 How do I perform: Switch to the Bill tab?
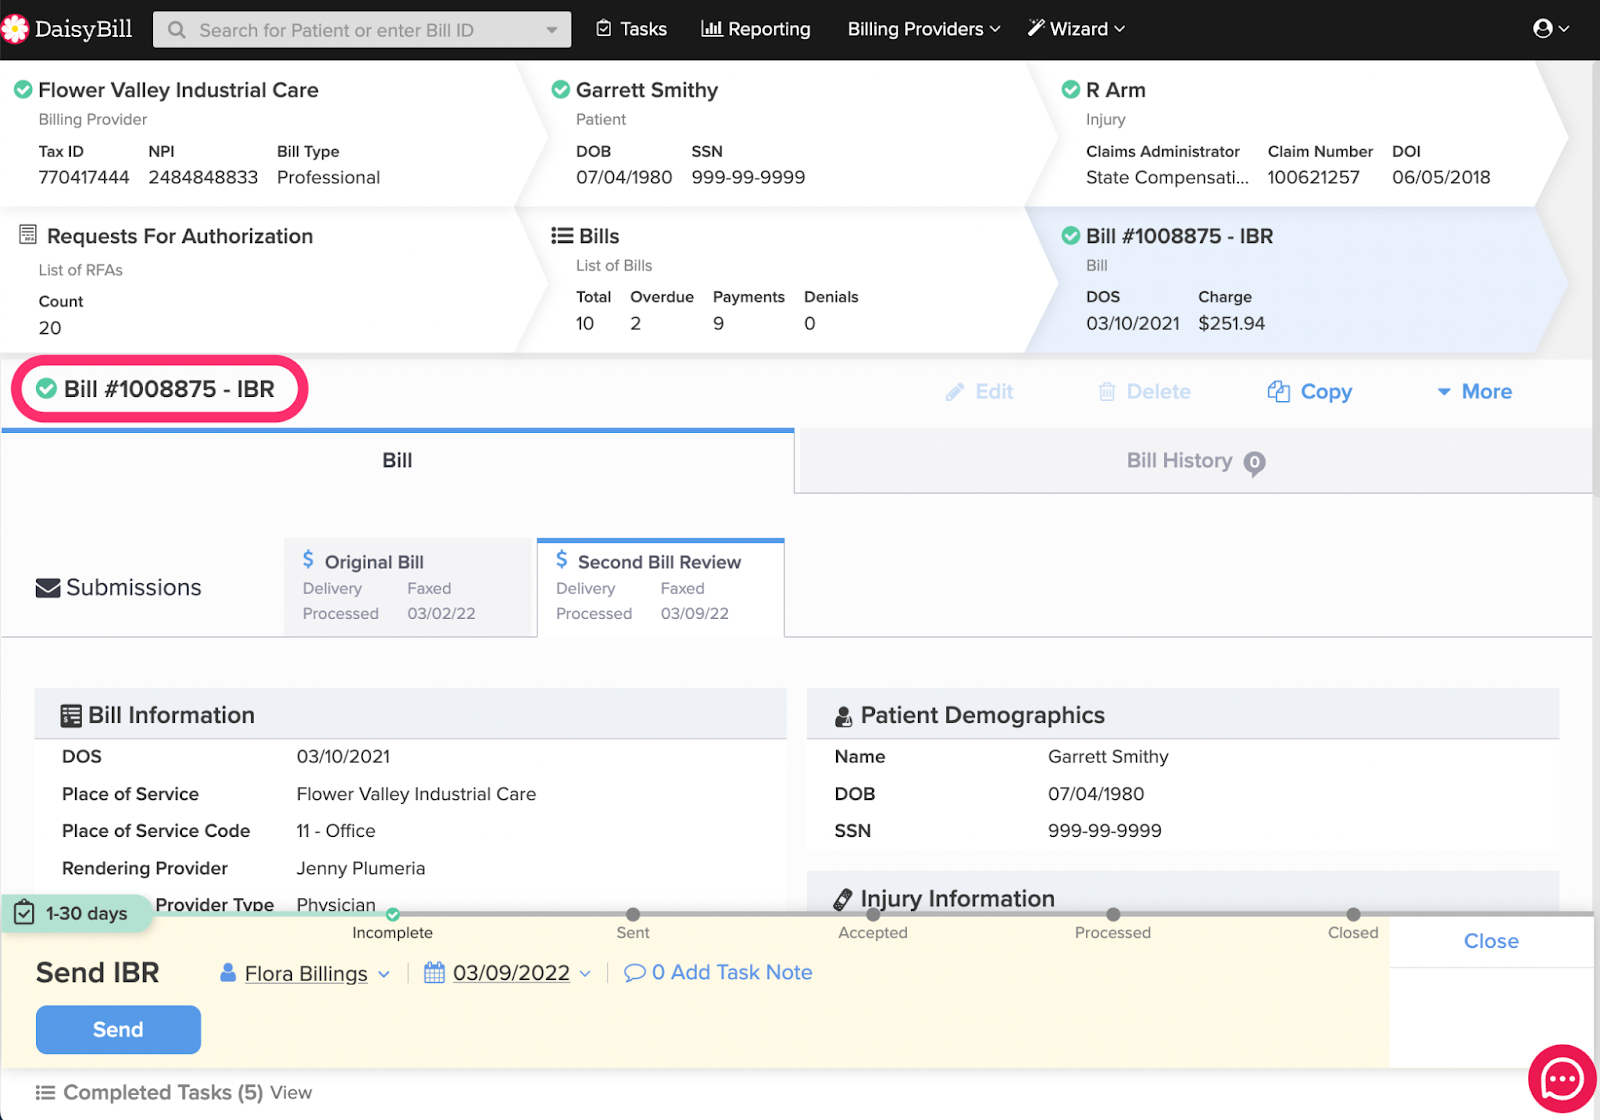tap(397, 460)
